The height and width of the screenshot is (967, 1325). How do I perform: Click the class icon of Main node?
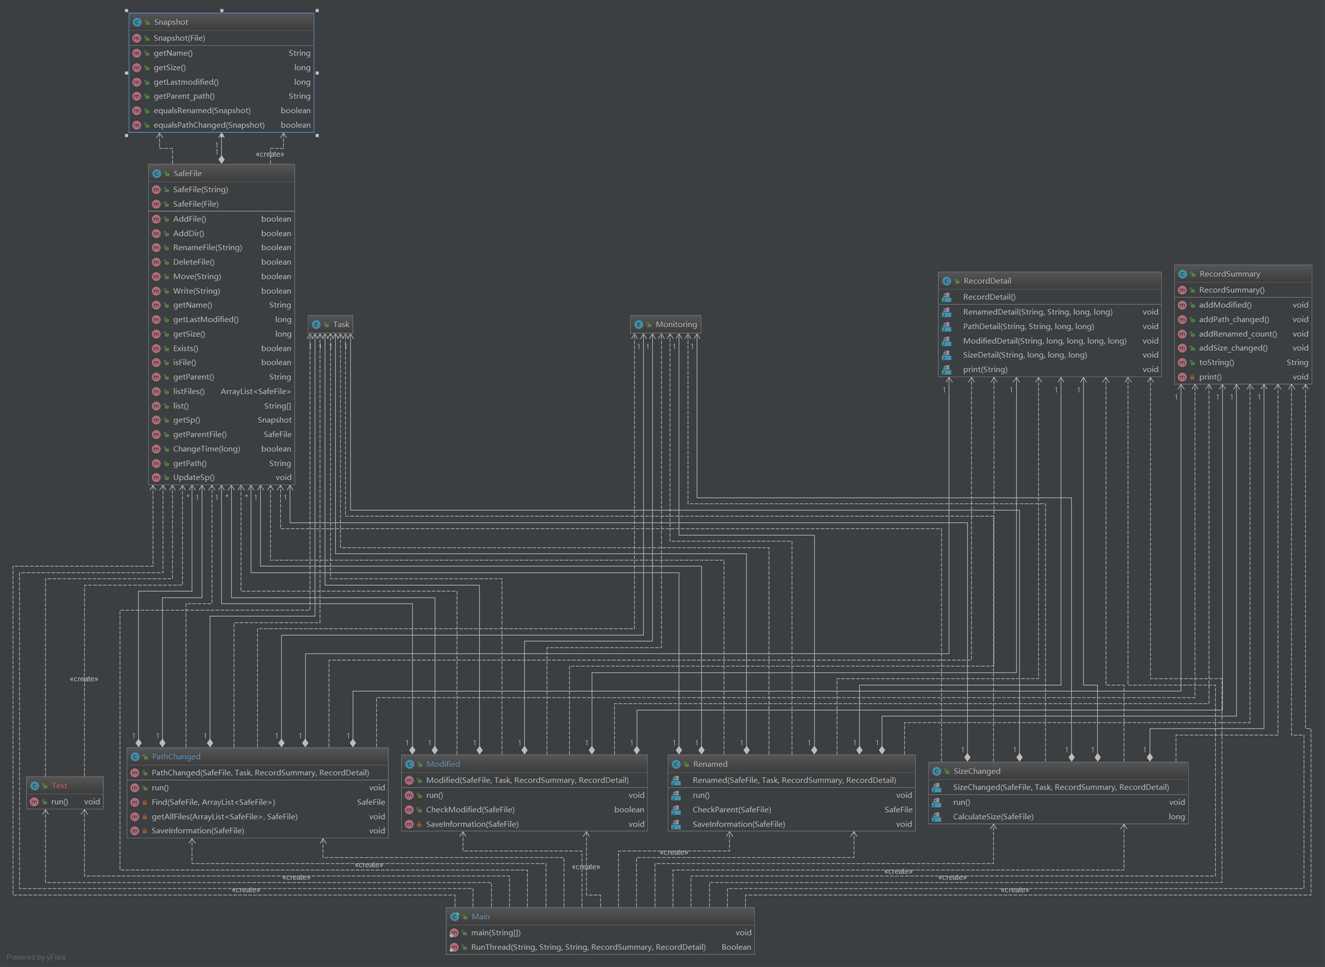(x=454, y=917)
